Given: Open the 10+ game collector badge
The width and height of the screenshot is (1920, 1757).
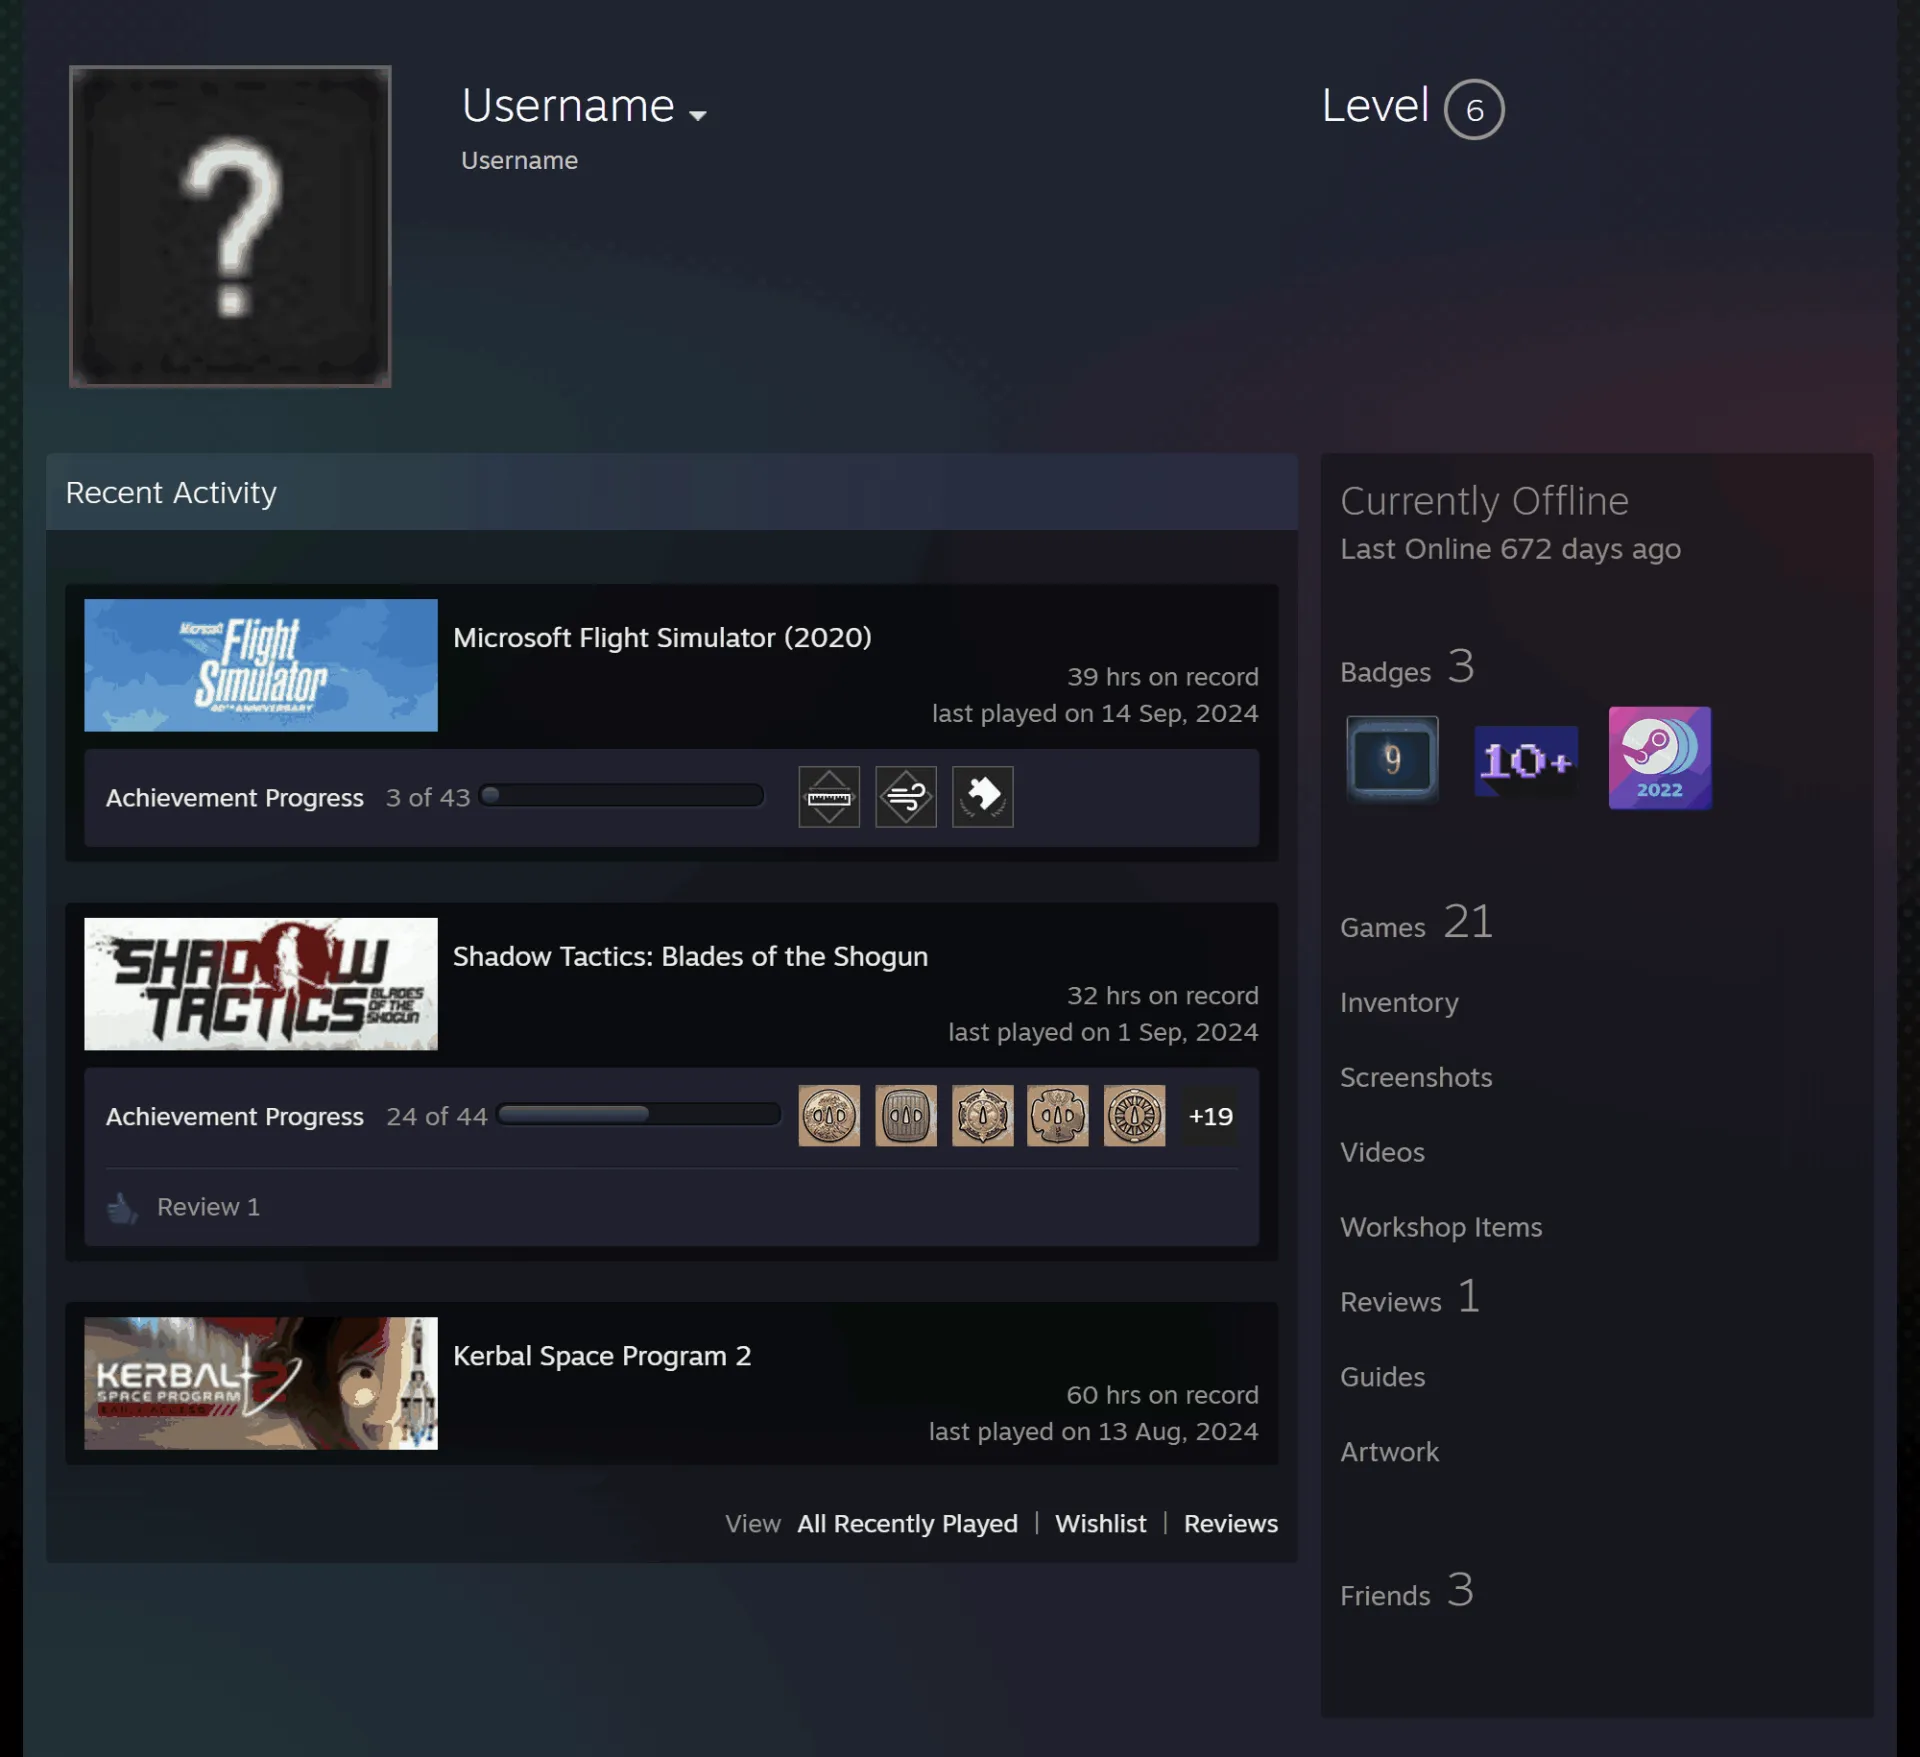Looking at the screenshot, I should [x=1526, y=760].
